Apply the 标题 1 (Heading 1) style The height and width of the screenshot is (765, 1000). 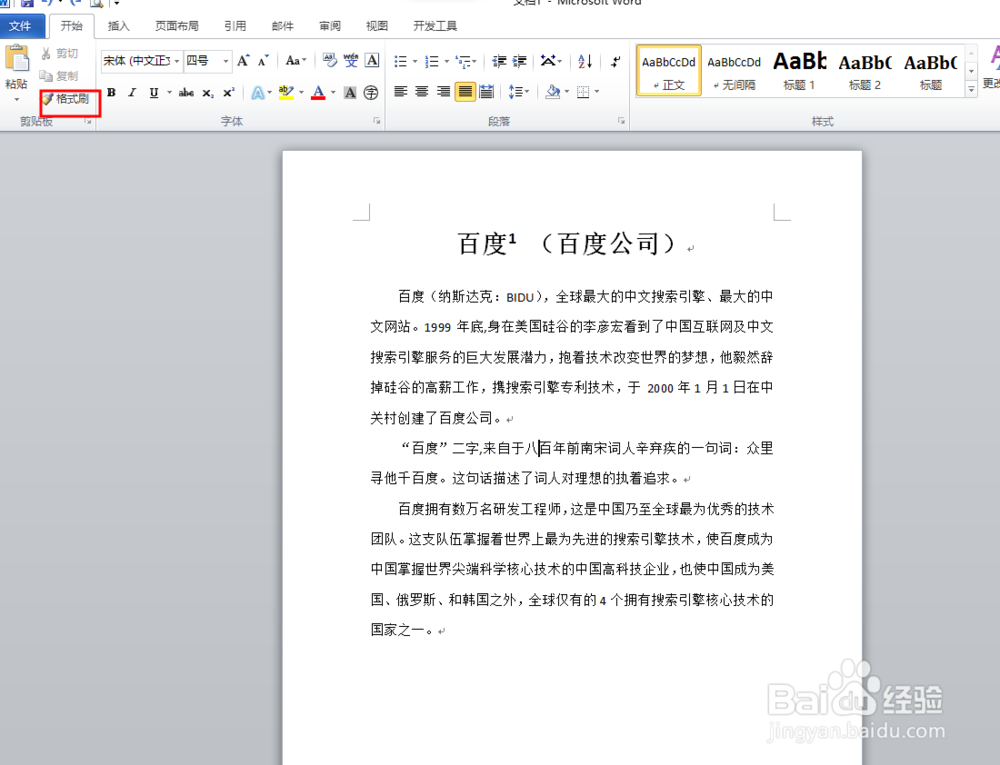[x=799, y=70]
